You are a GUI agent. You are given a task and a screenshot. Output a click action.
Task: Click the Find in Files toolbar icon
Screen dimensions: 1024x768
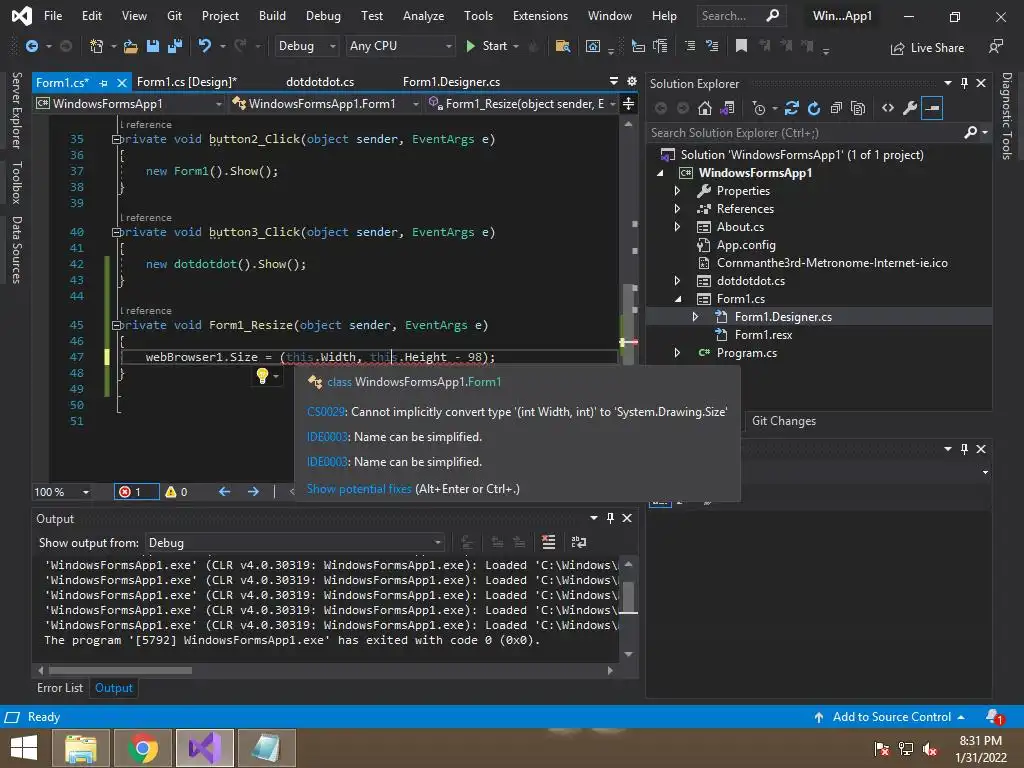point(562,46)
